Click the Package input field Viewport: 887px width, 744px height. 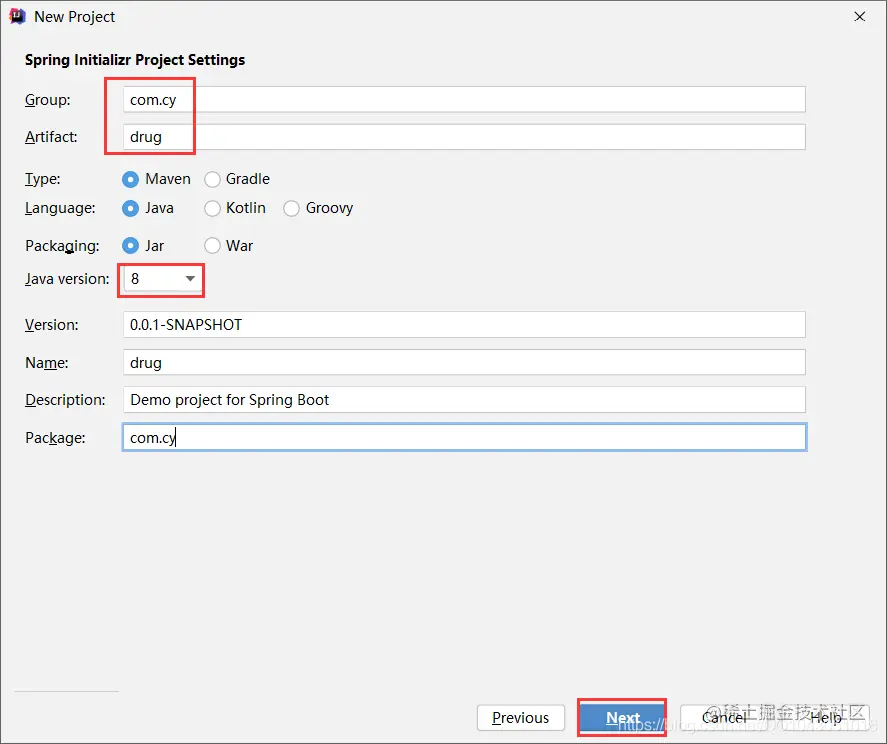[464, 437]
